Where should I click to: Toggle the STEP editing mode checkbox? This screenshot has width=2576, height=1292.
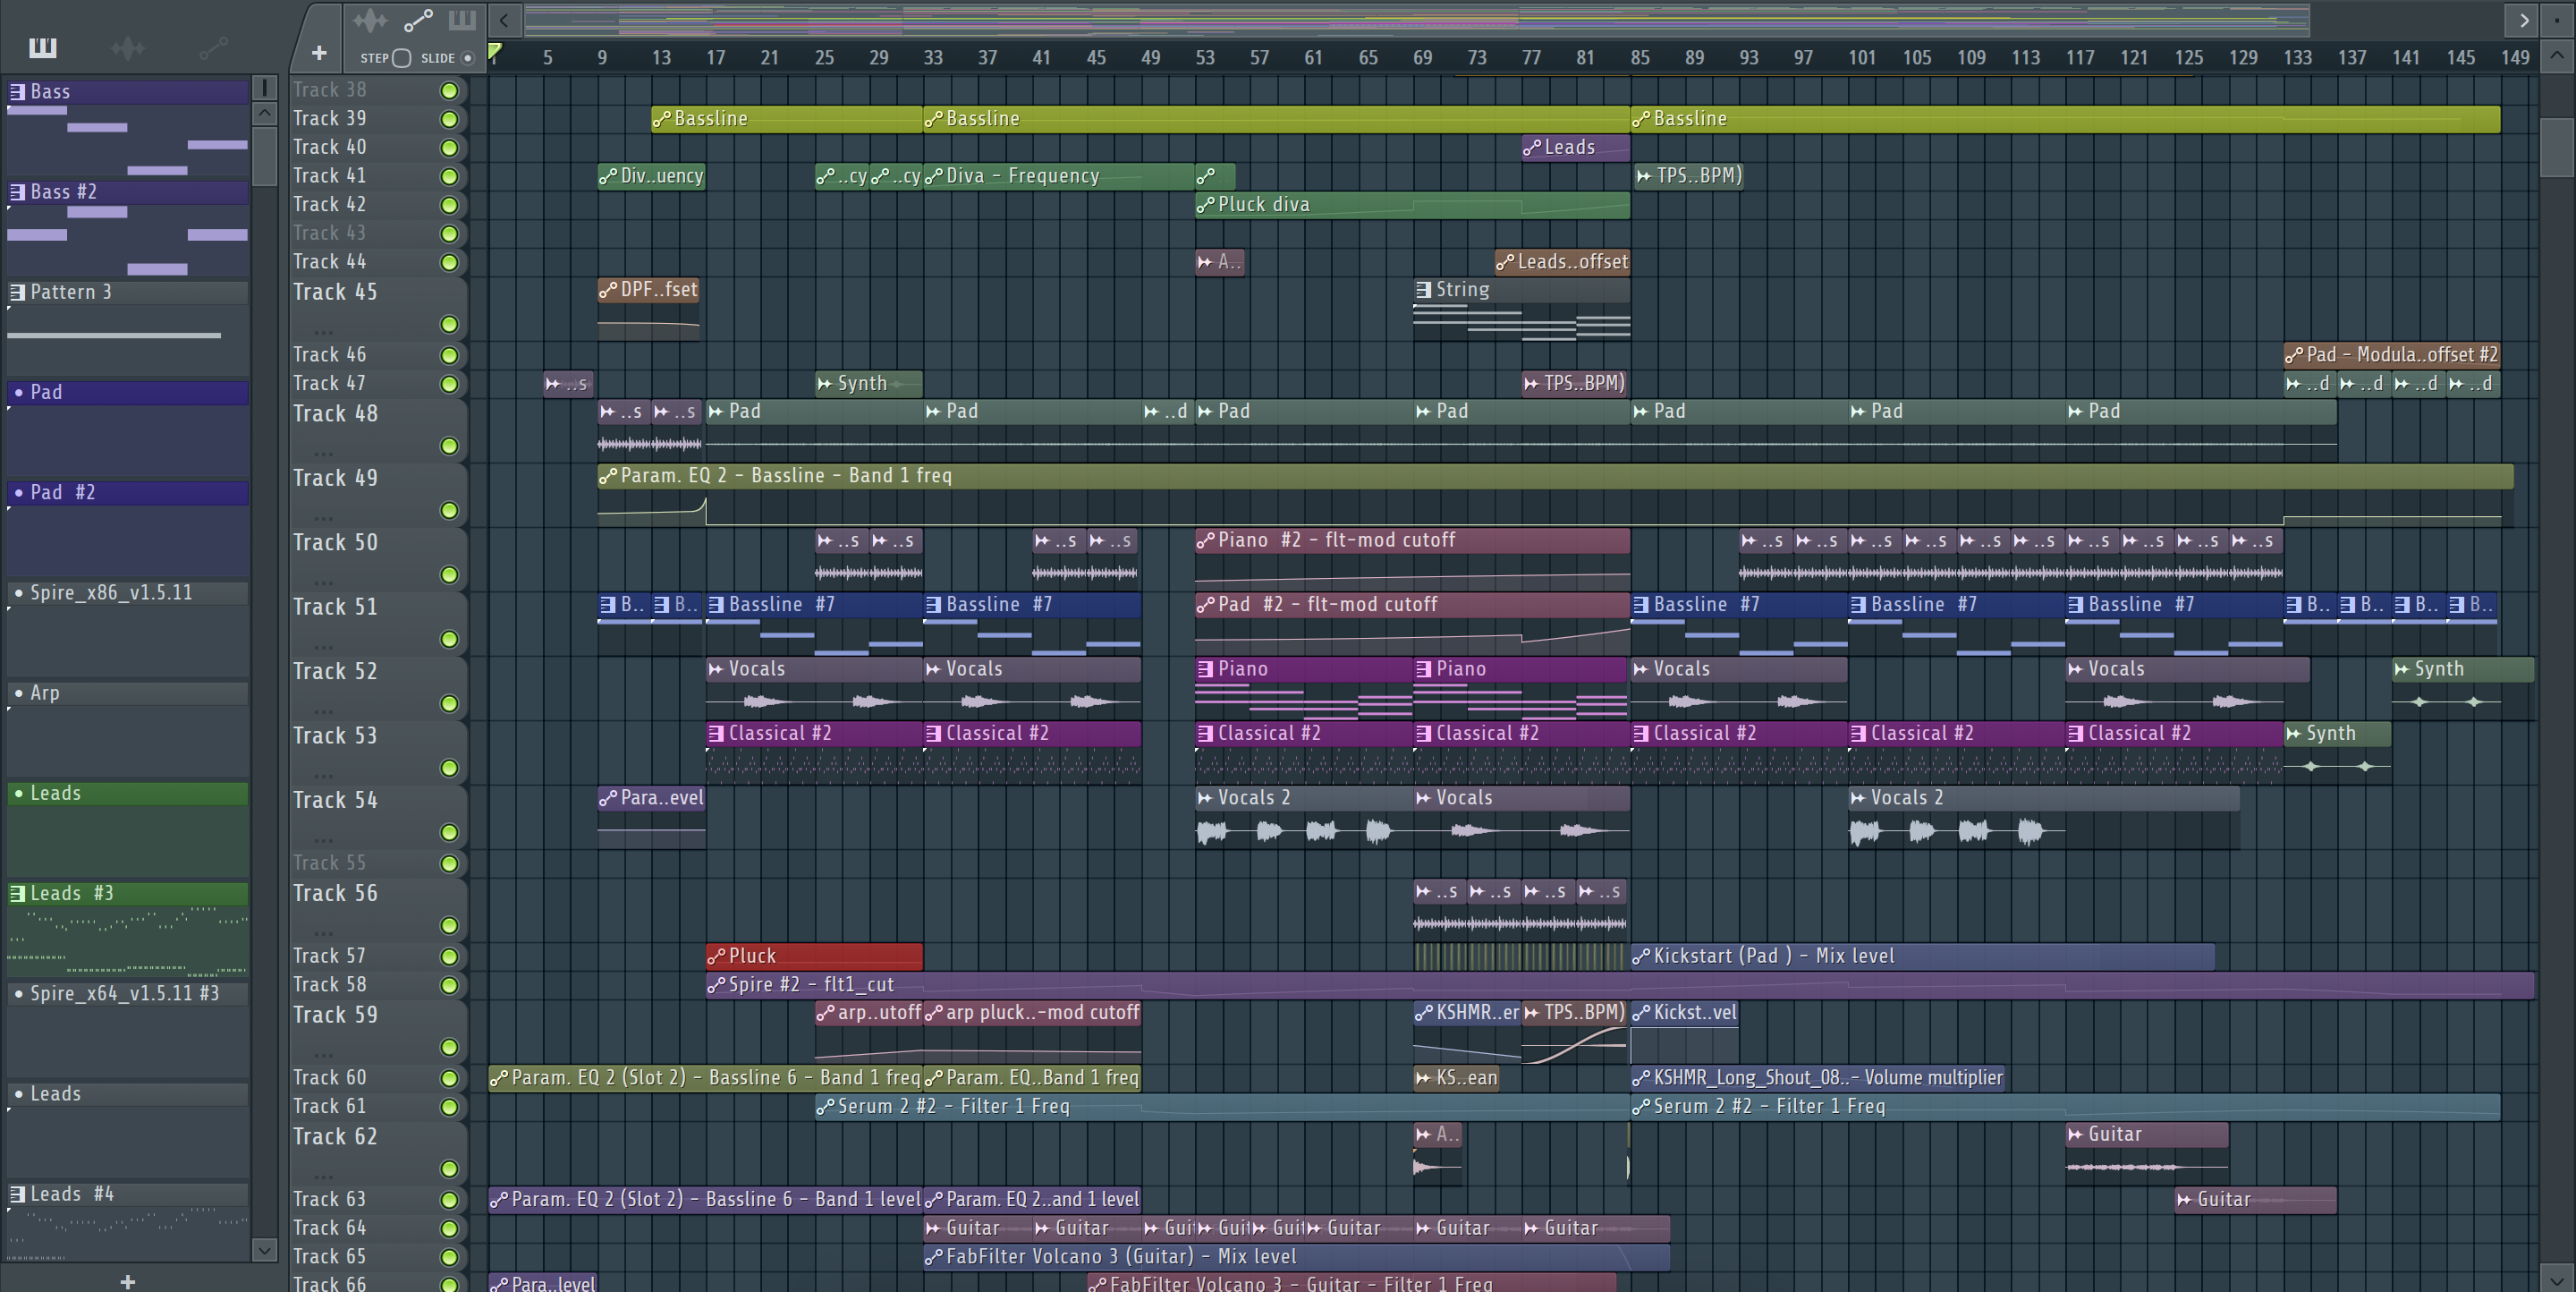click(402, 58)
